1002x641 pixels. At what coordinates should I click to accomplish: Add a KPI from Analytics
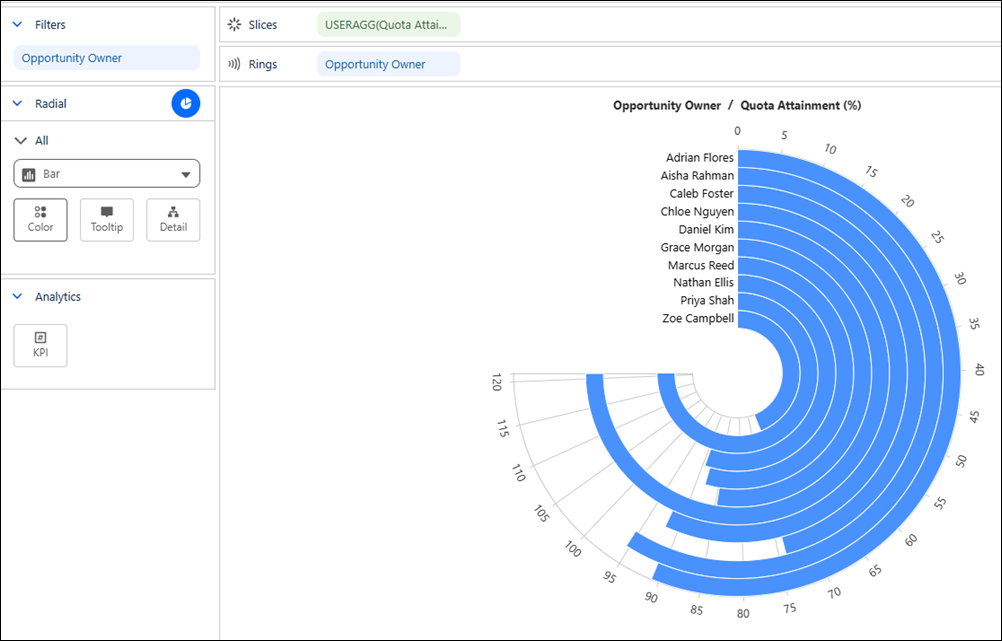click(40, 346)
